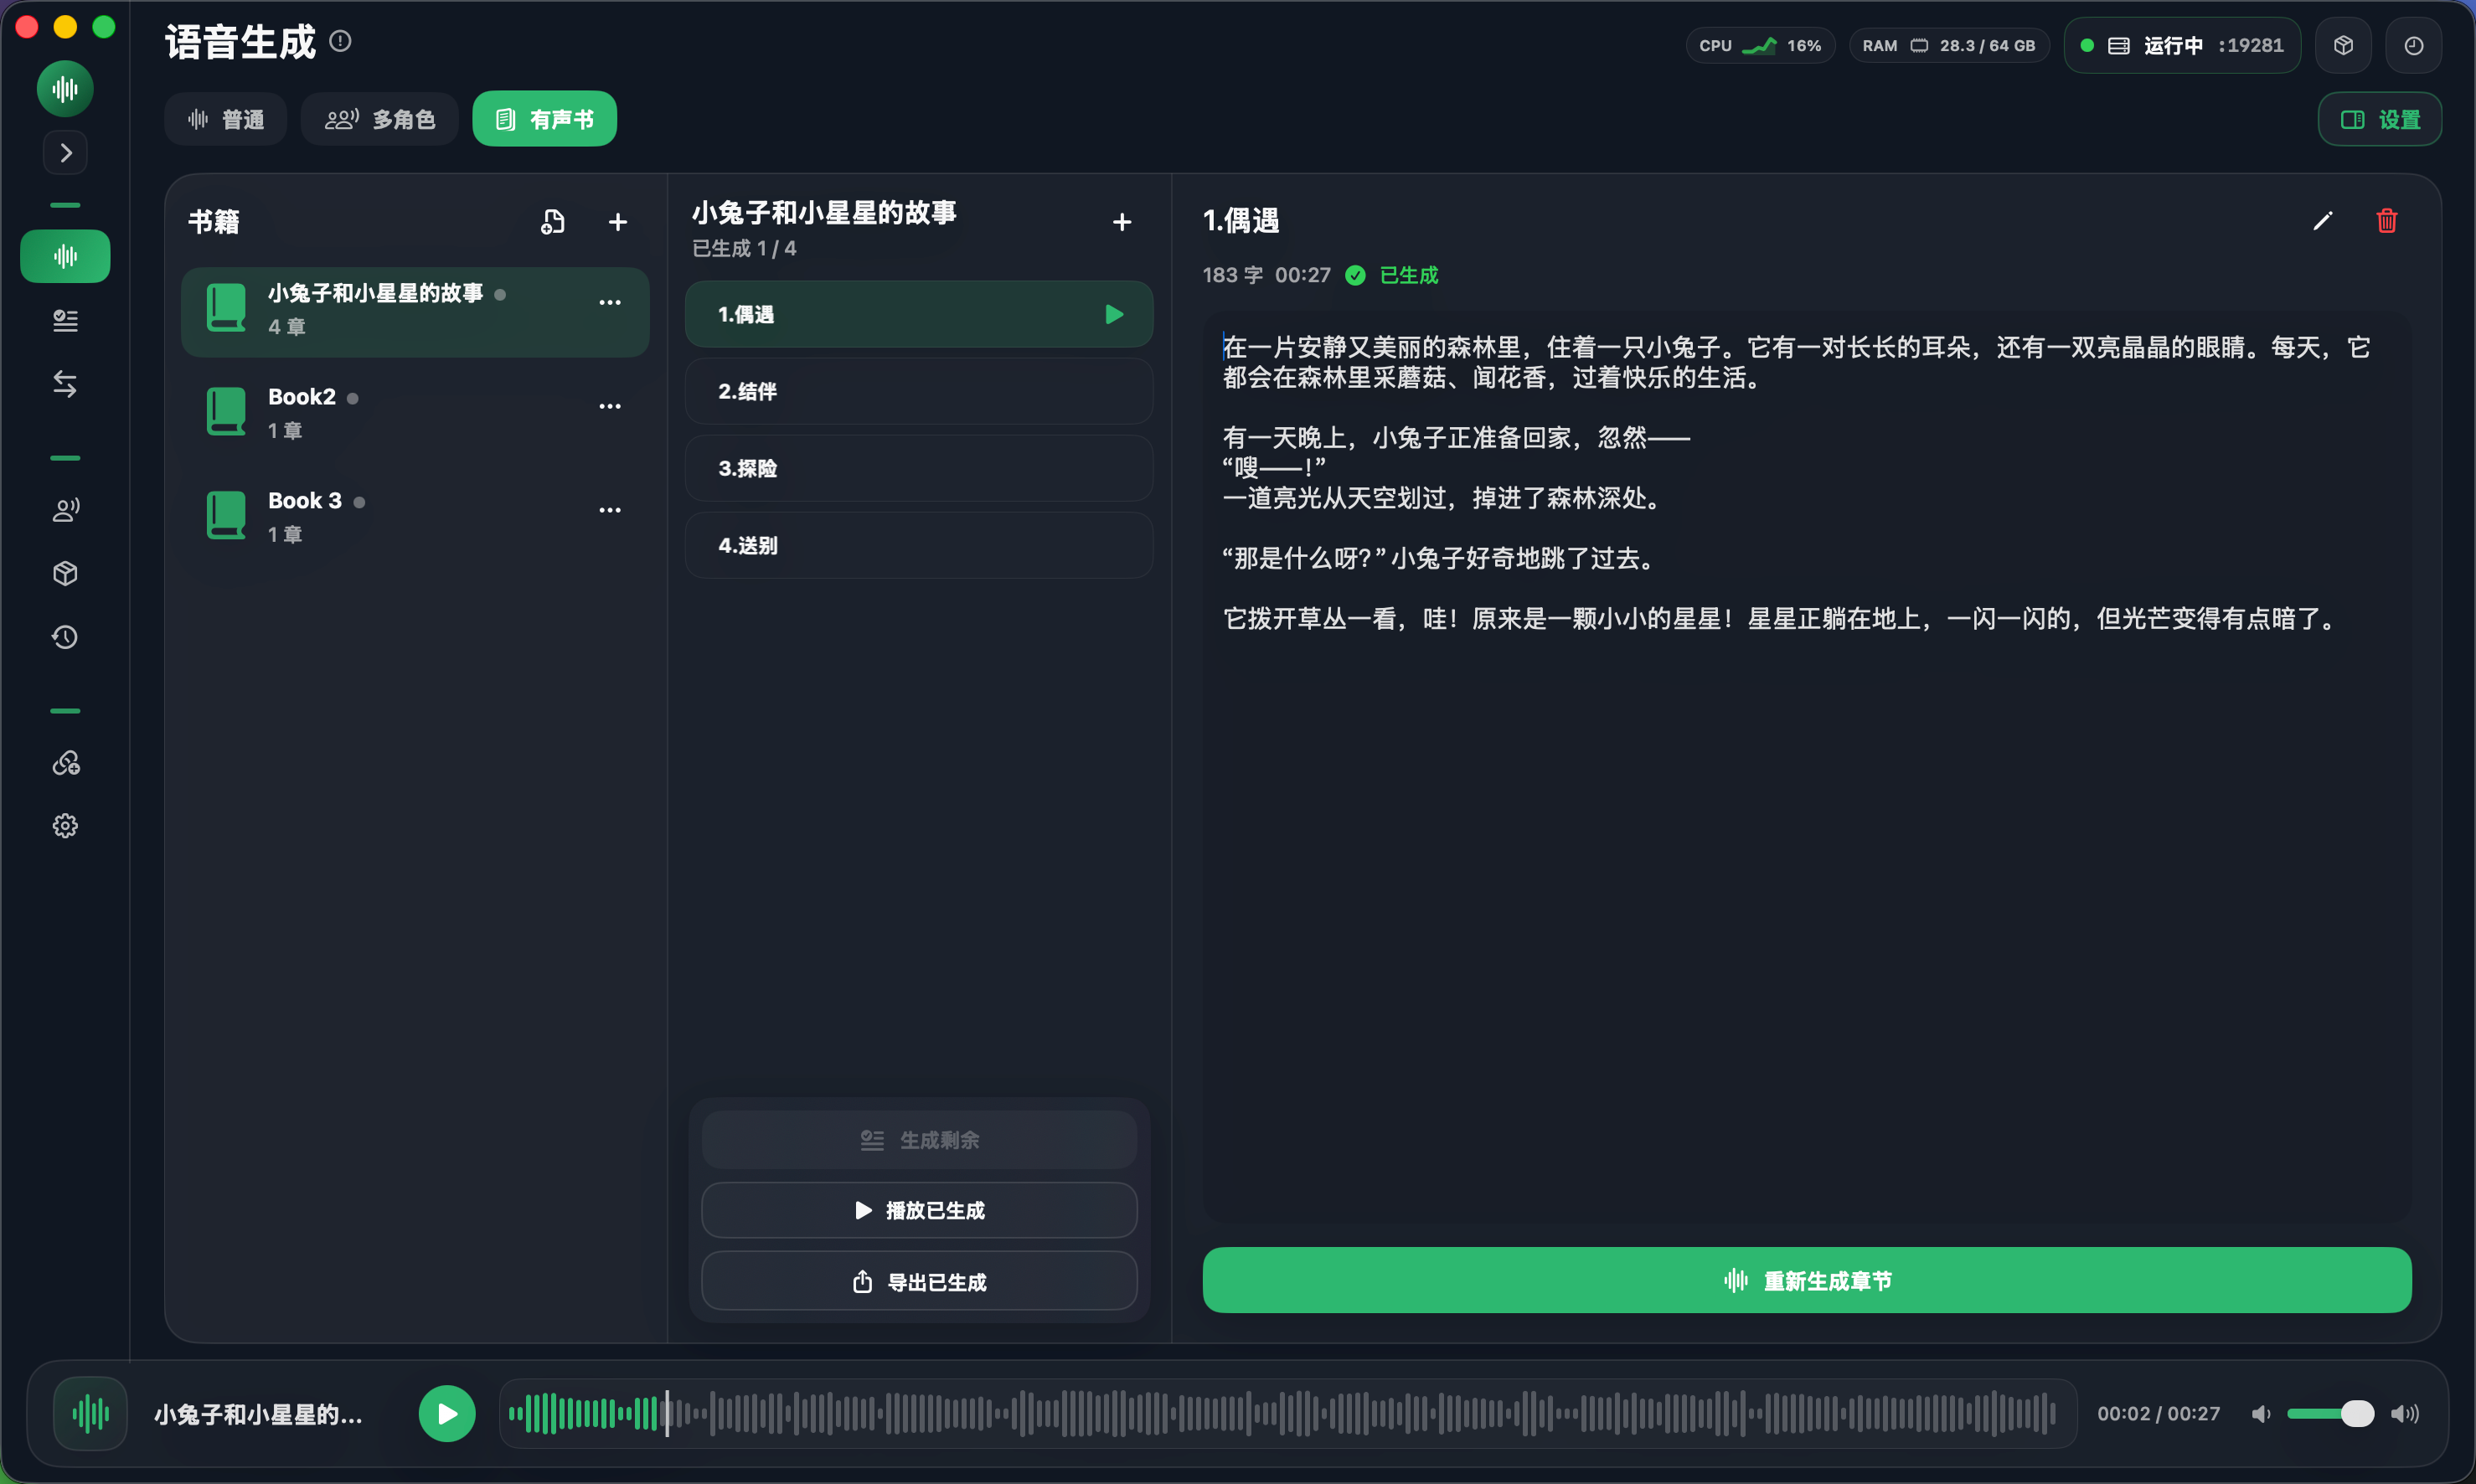This screenshot has height=1484, width=2476.
Task: Select the 有声书 tab
Action: point(545,120)
